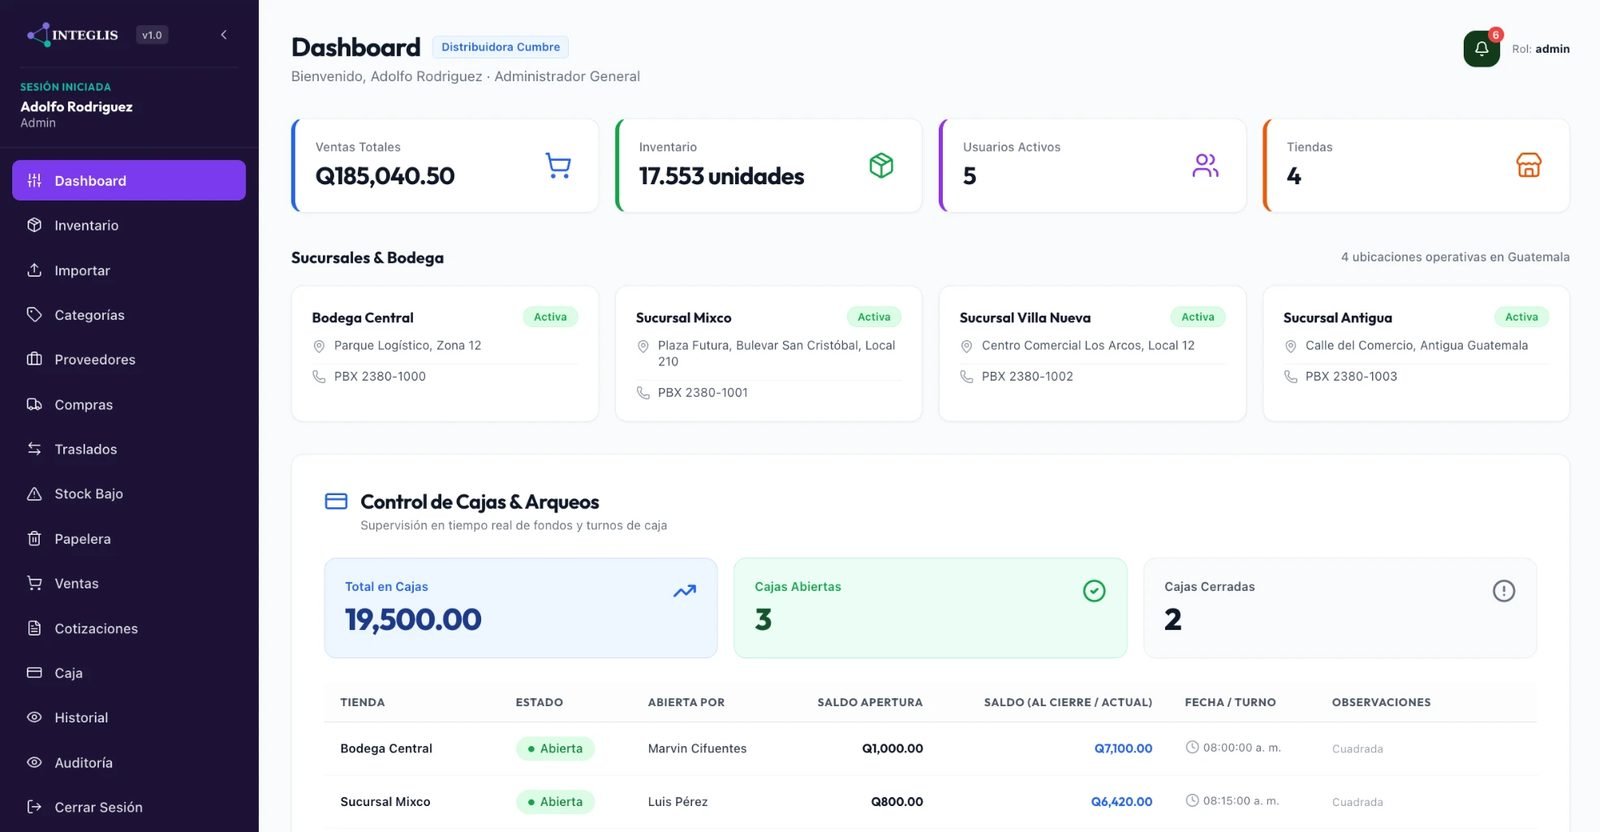Click Luis Pérez in the table
Image resolution: width=1600 pixels, height=832 pixels.
coord(677,802)
